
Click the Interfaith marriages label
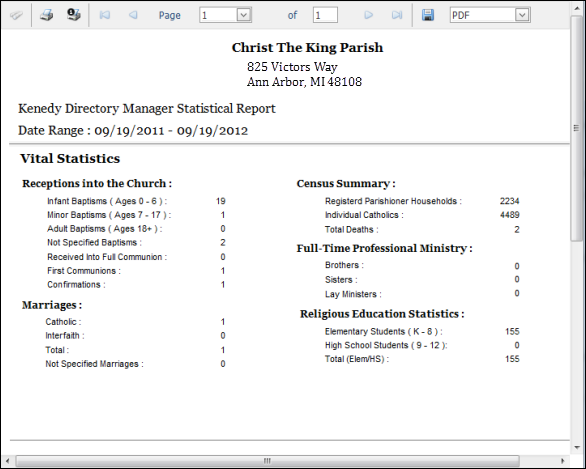click(x=65, y=336)
